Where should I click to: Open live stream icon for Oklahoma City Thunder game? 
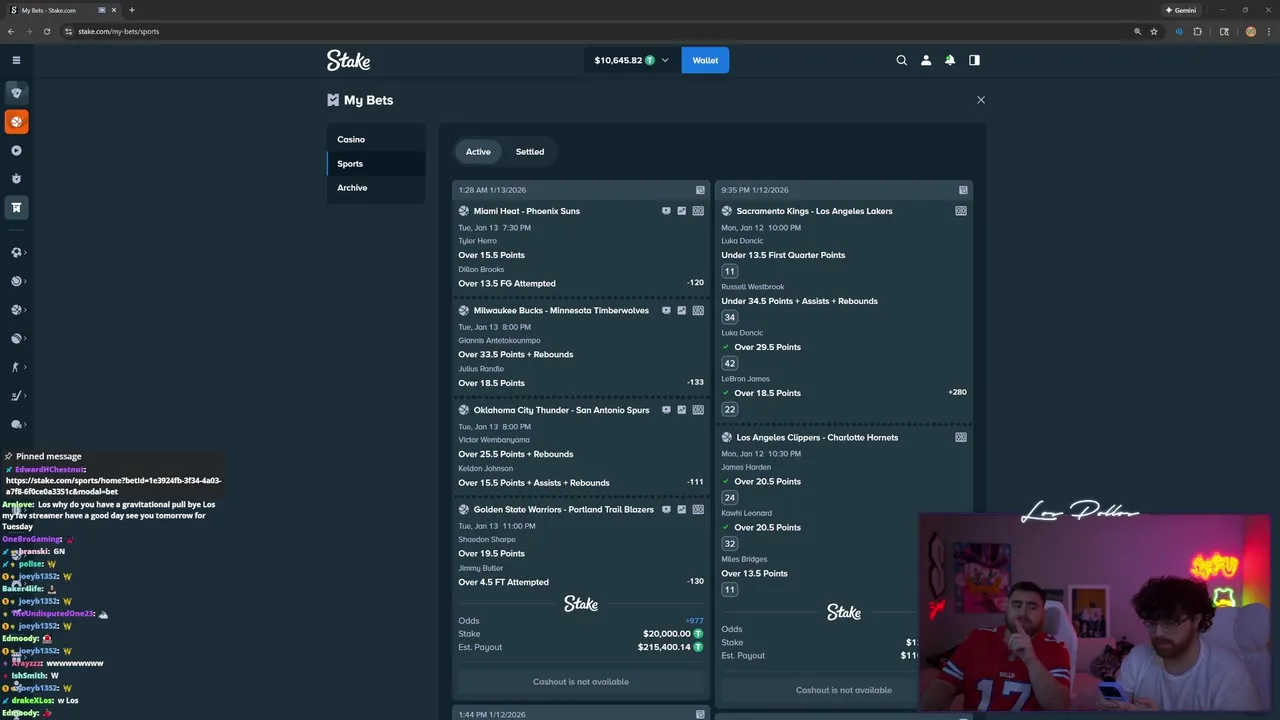click(666, 410)
